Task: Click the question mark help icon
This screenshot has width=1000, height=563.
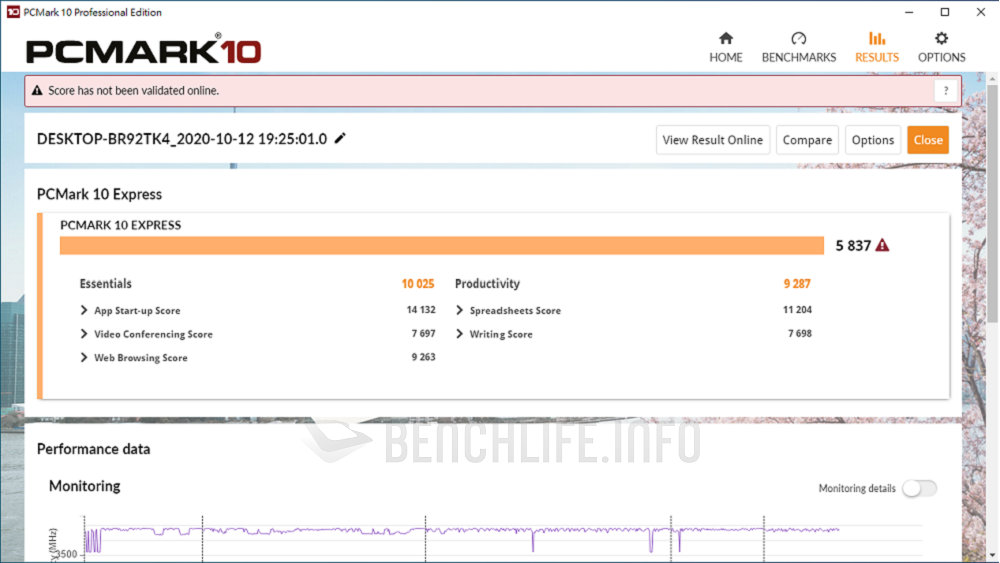Action: point(946,91)
